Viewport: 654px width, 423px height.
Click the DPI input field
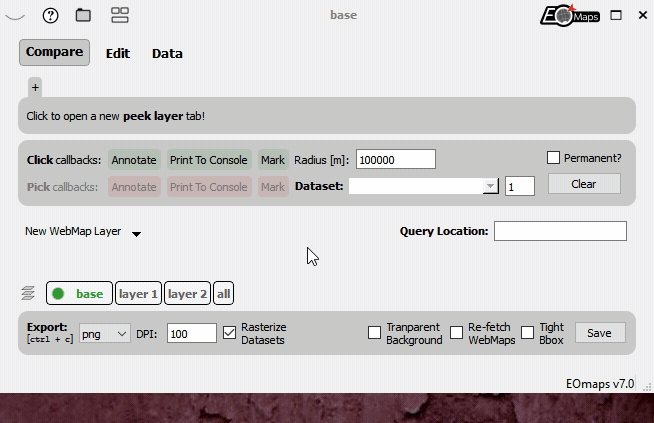(192, 333)
